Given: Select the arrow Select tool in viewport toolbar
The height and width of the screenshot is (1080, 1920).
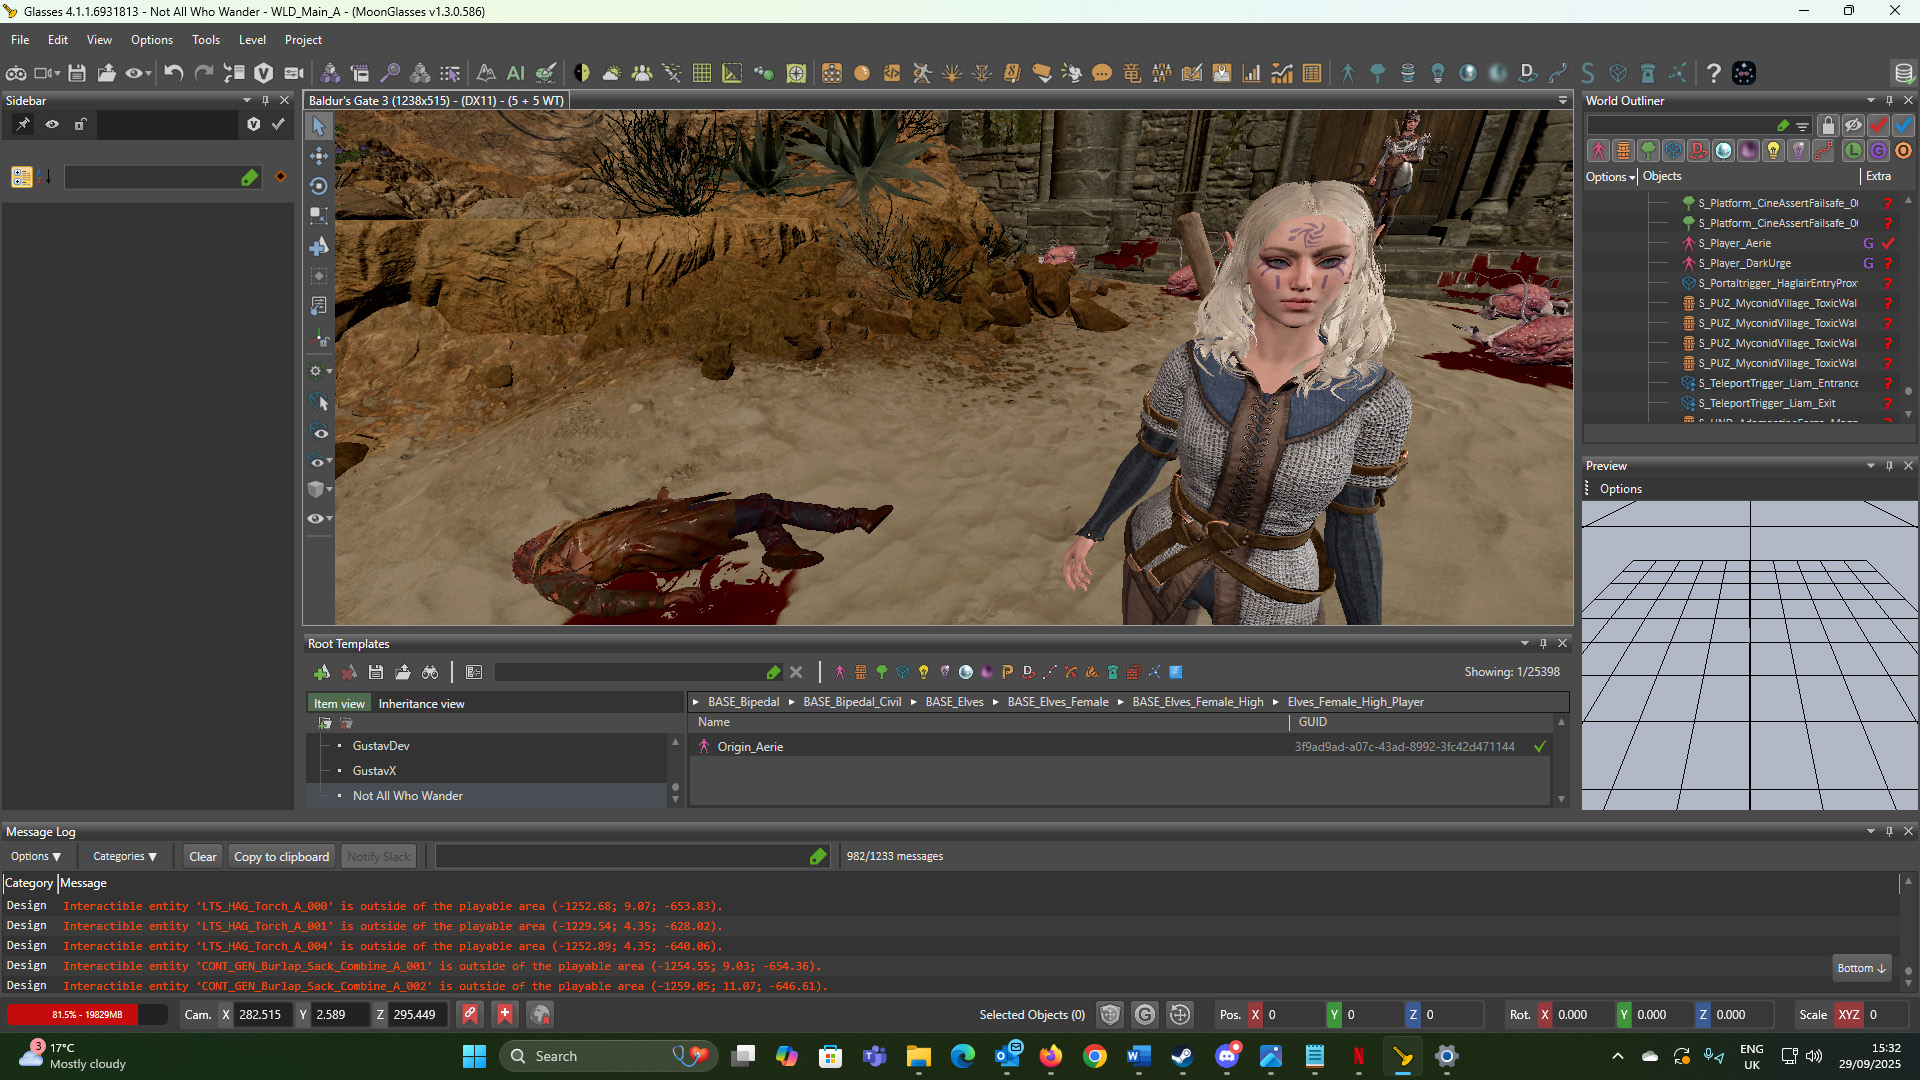Looking at the screenshot, I should (x=319, y=126).
